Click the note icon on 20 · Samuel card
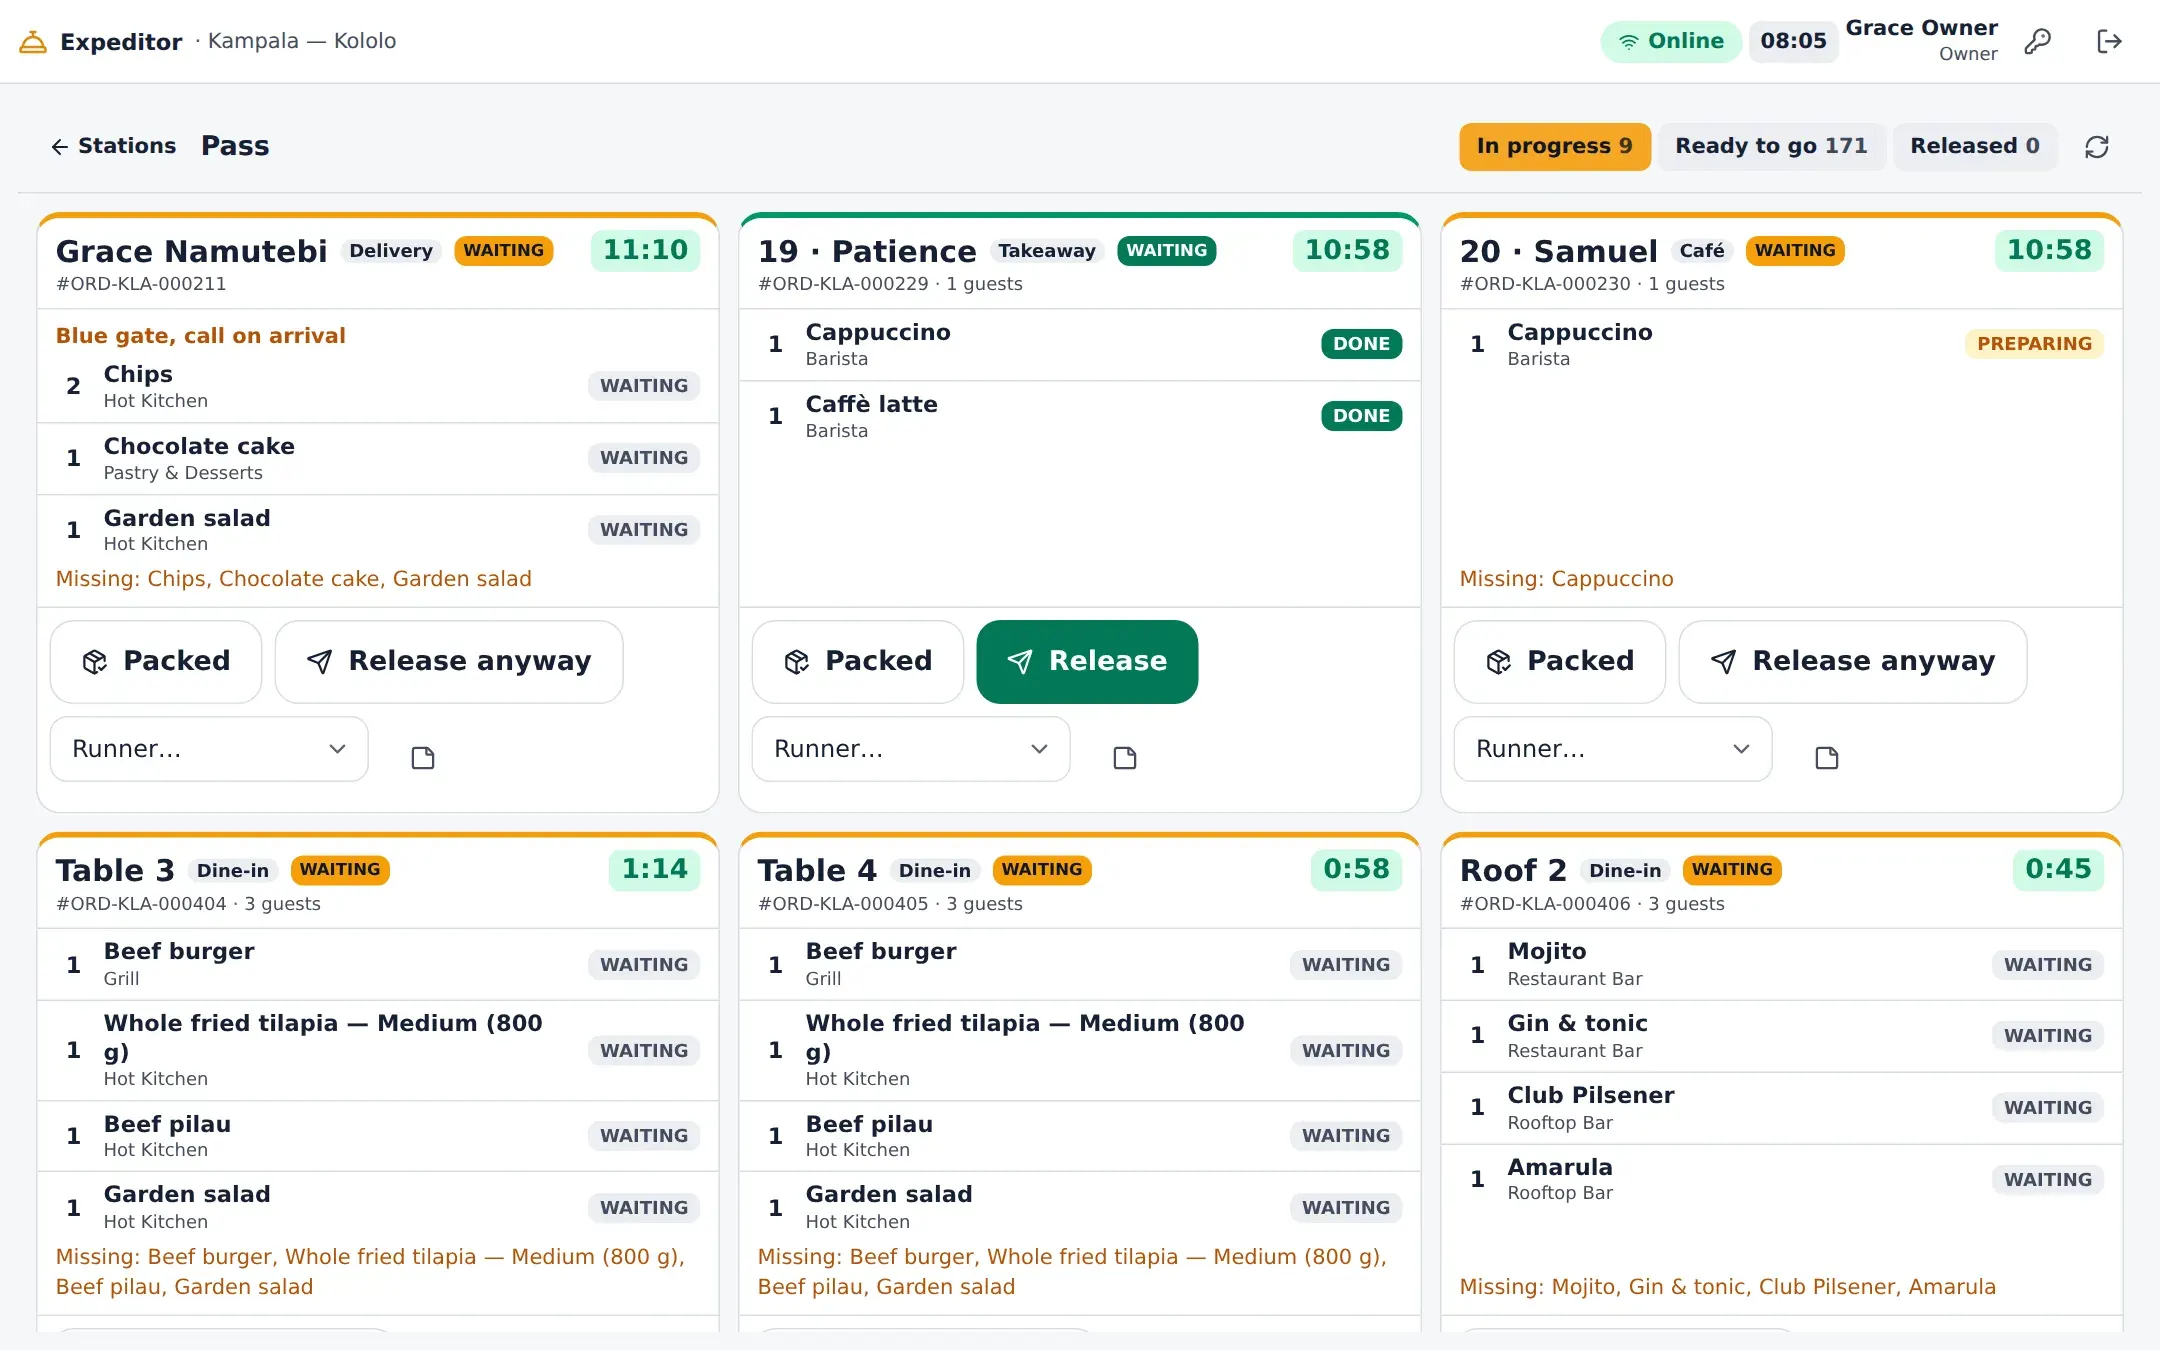The height and width of the screenshot is (1350, 2160). [x=1827, y=758]
